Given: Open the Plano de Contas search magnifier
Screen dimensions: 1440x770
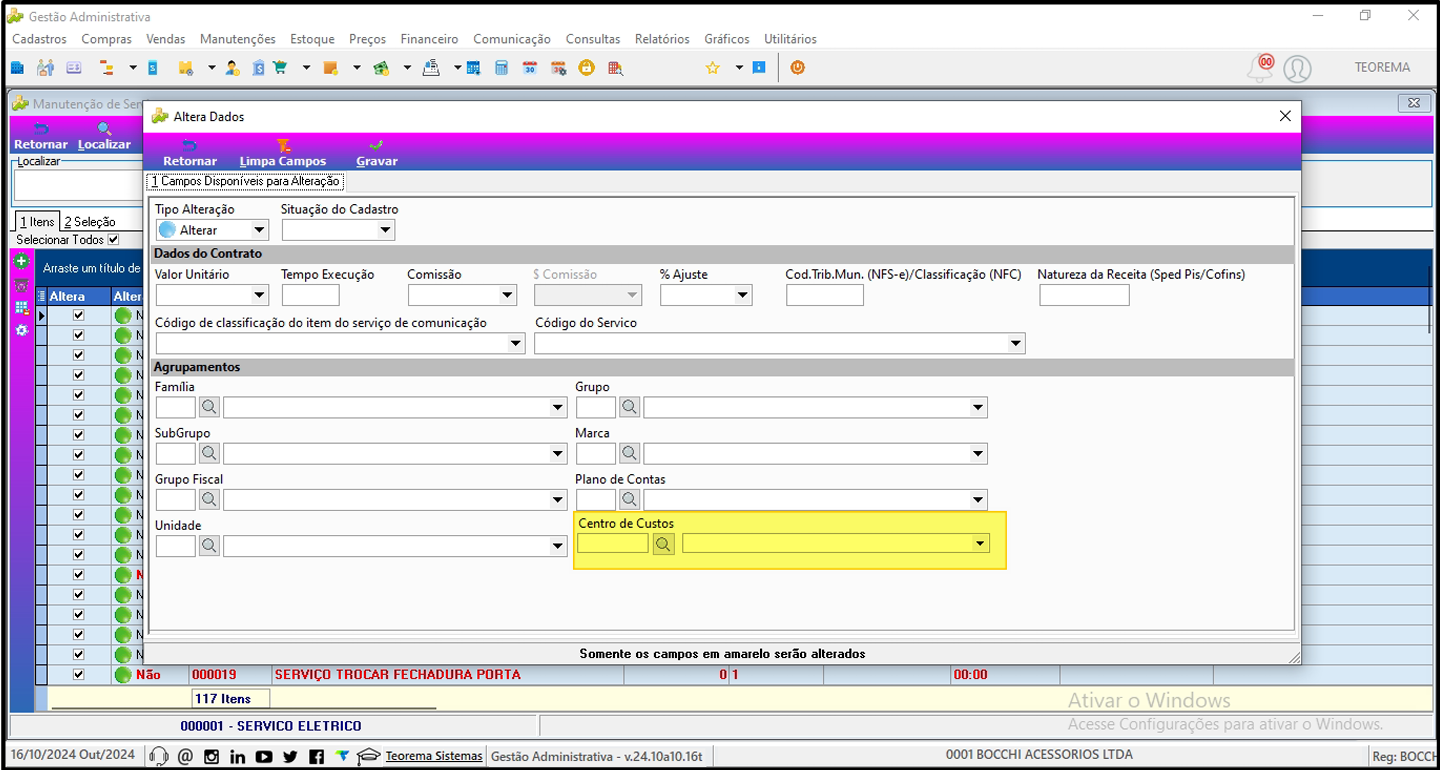Looking at the screenshot, I should click(629, 499).
